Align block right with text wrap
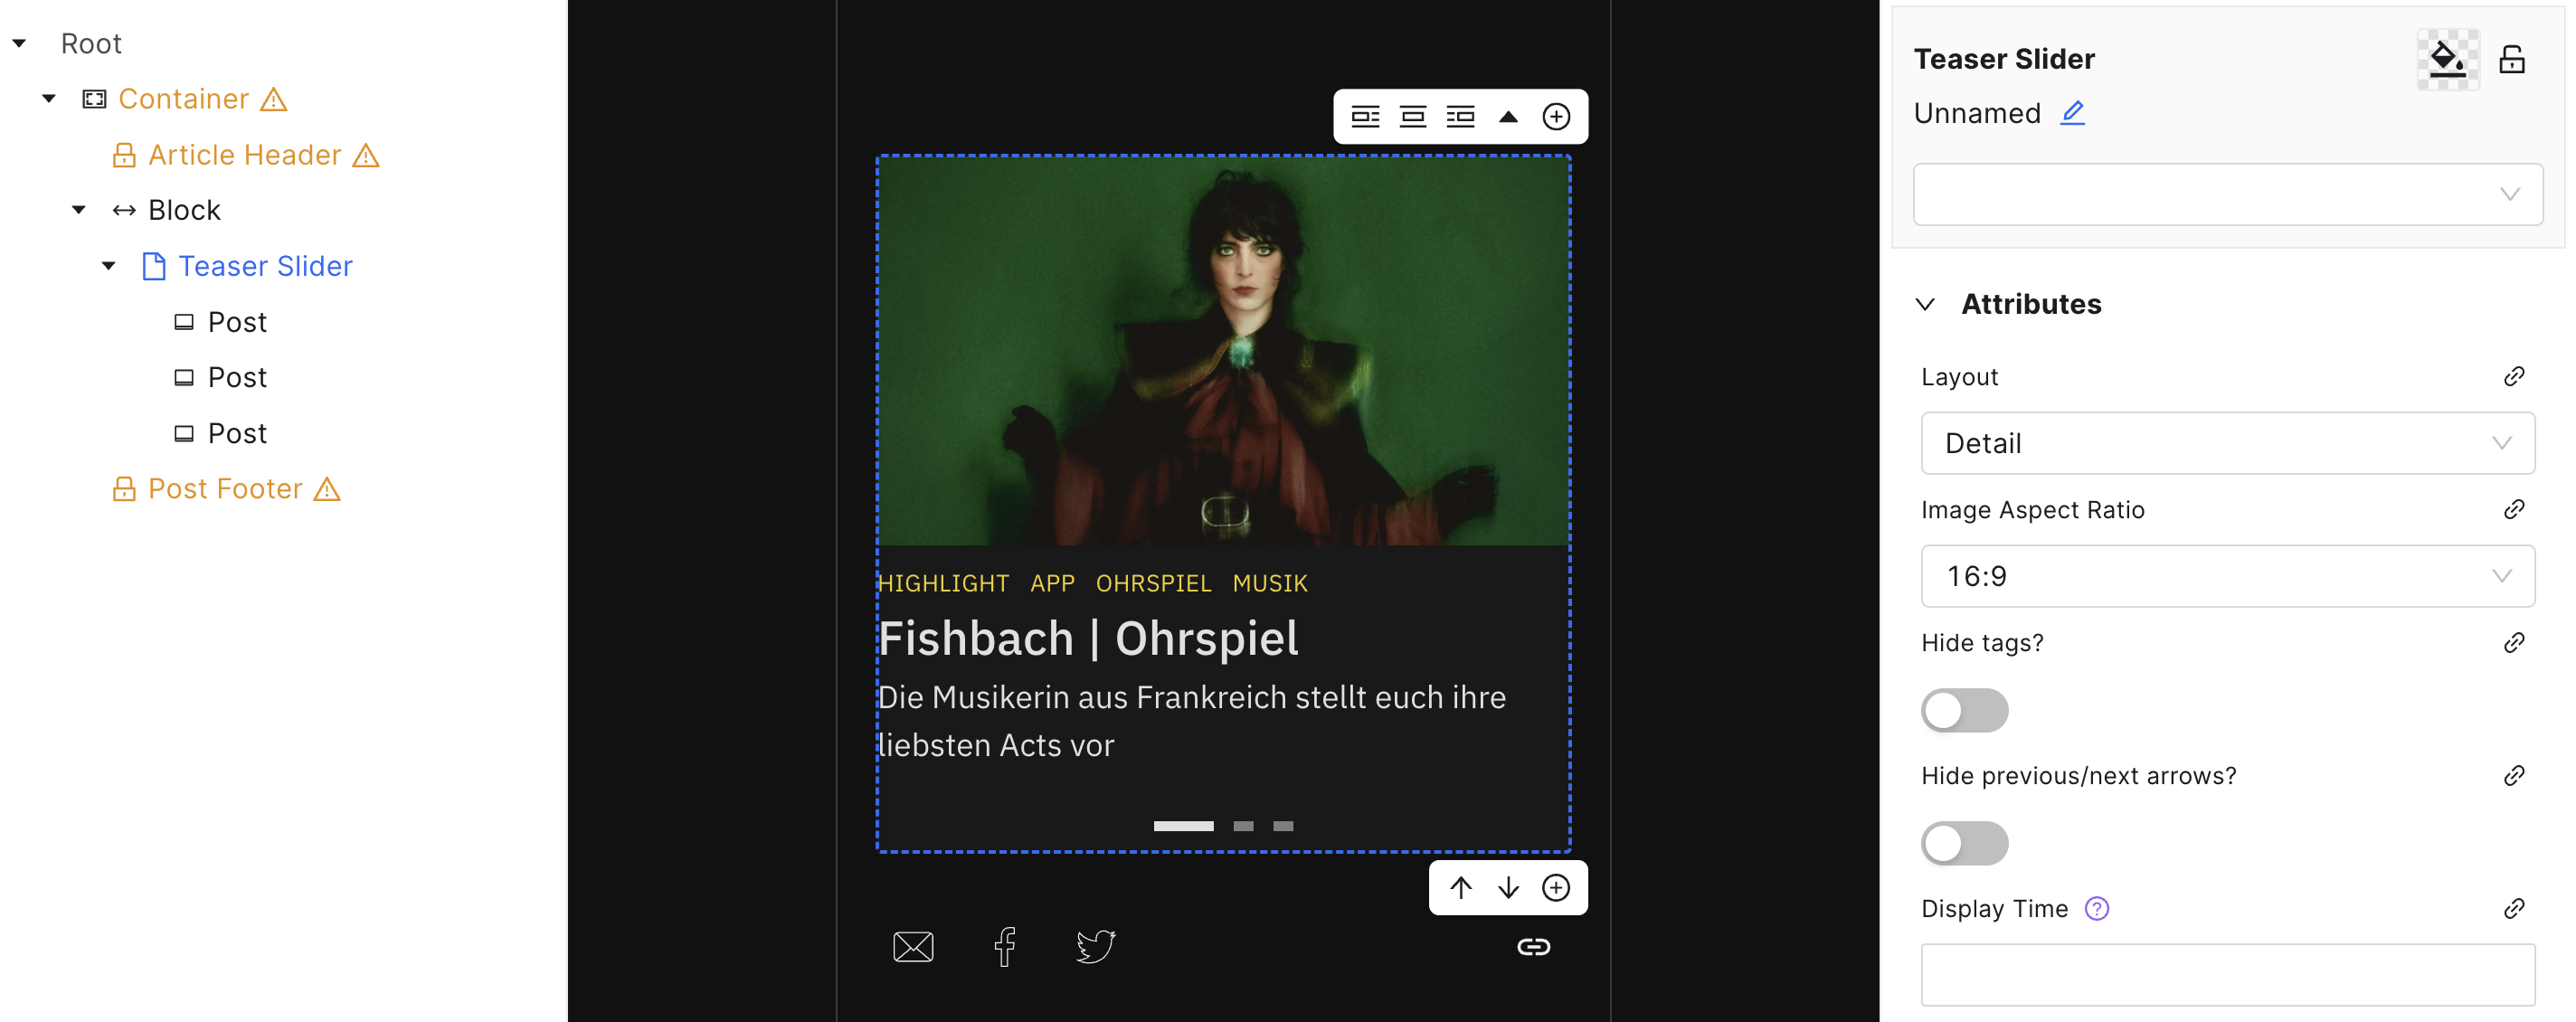The width and height of the screenshot is (2576, 1022). [1461, 117]
